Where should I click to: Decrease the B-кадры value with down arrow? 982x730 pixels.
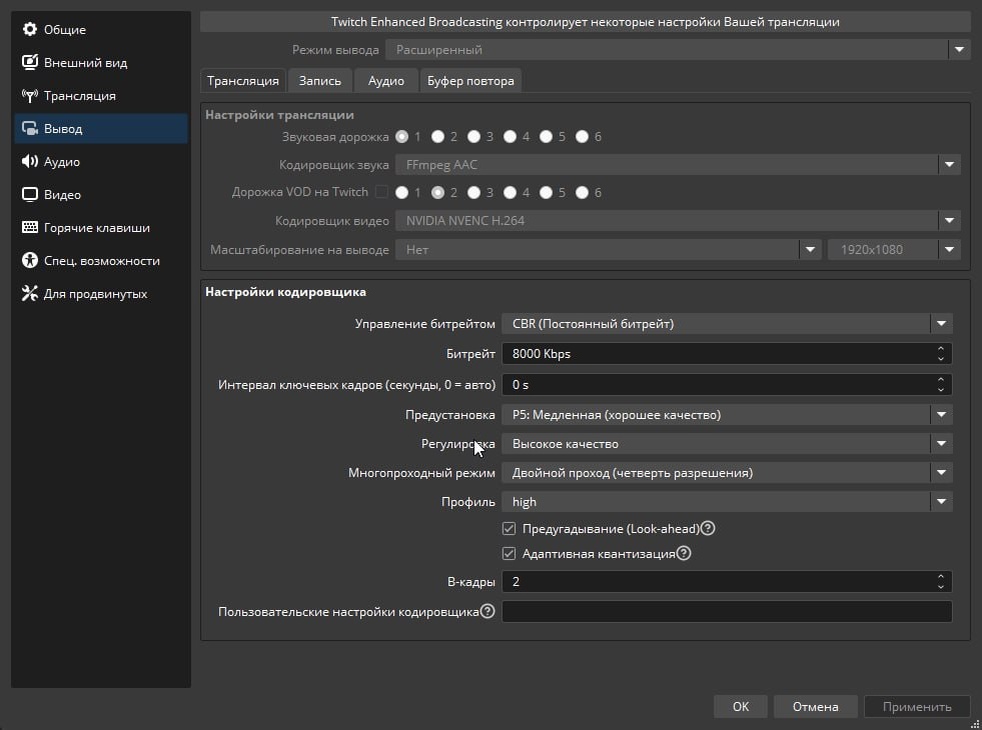941,587
